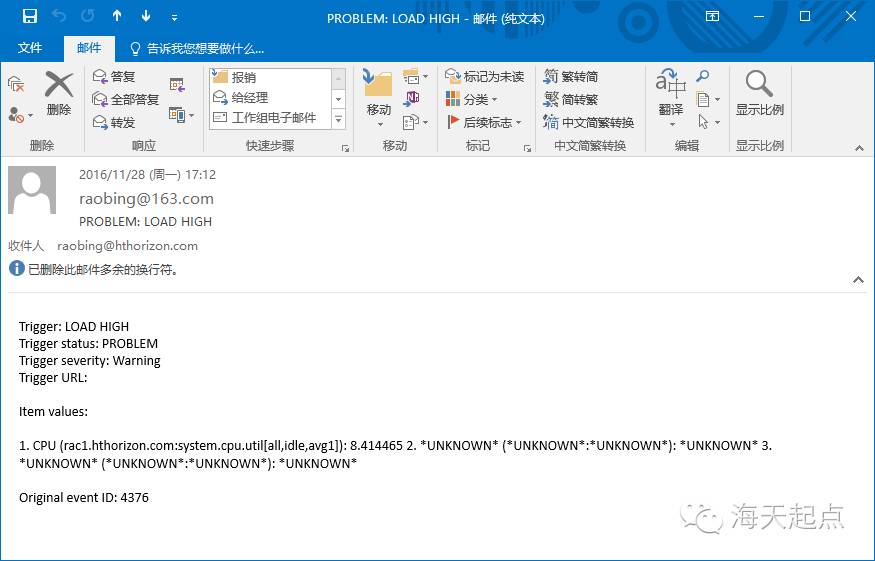Click the date text 2016/11/28 (周一) 17:12
Image resolution: width=875 pixels, height=561 pixels.
click(x=147, y=175)
